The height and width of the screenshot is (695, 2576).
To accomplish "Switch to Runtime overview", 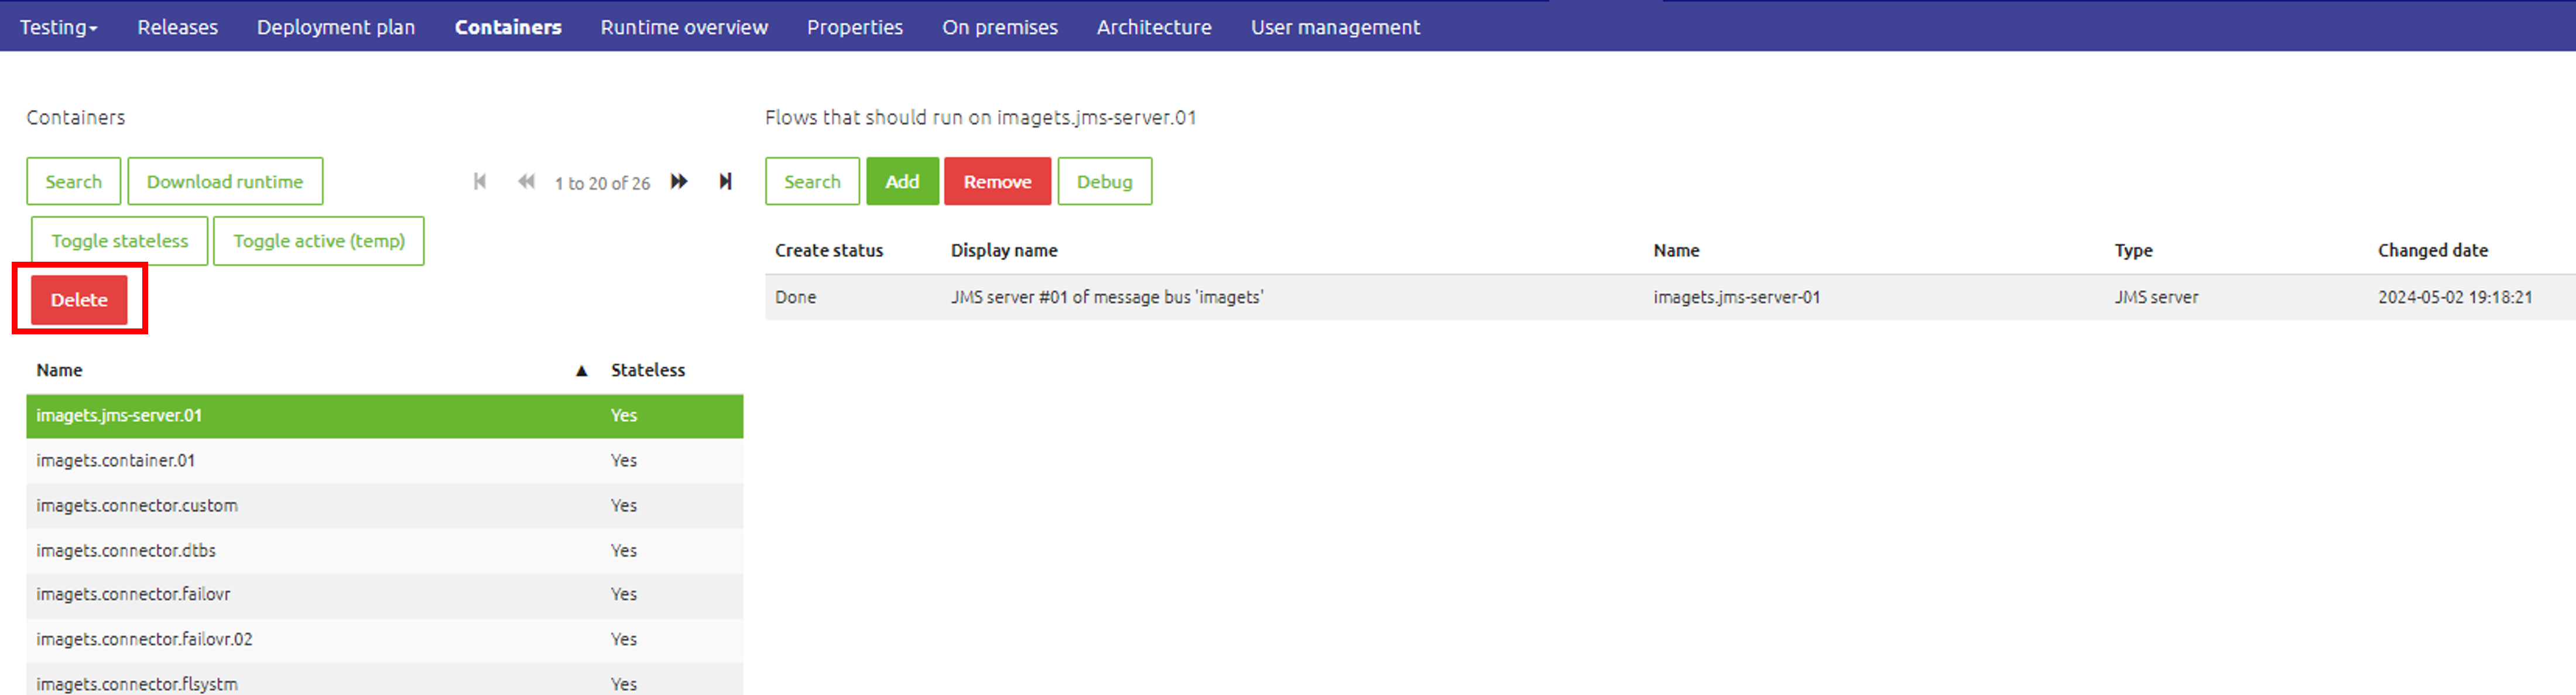I will coord(684,27).
